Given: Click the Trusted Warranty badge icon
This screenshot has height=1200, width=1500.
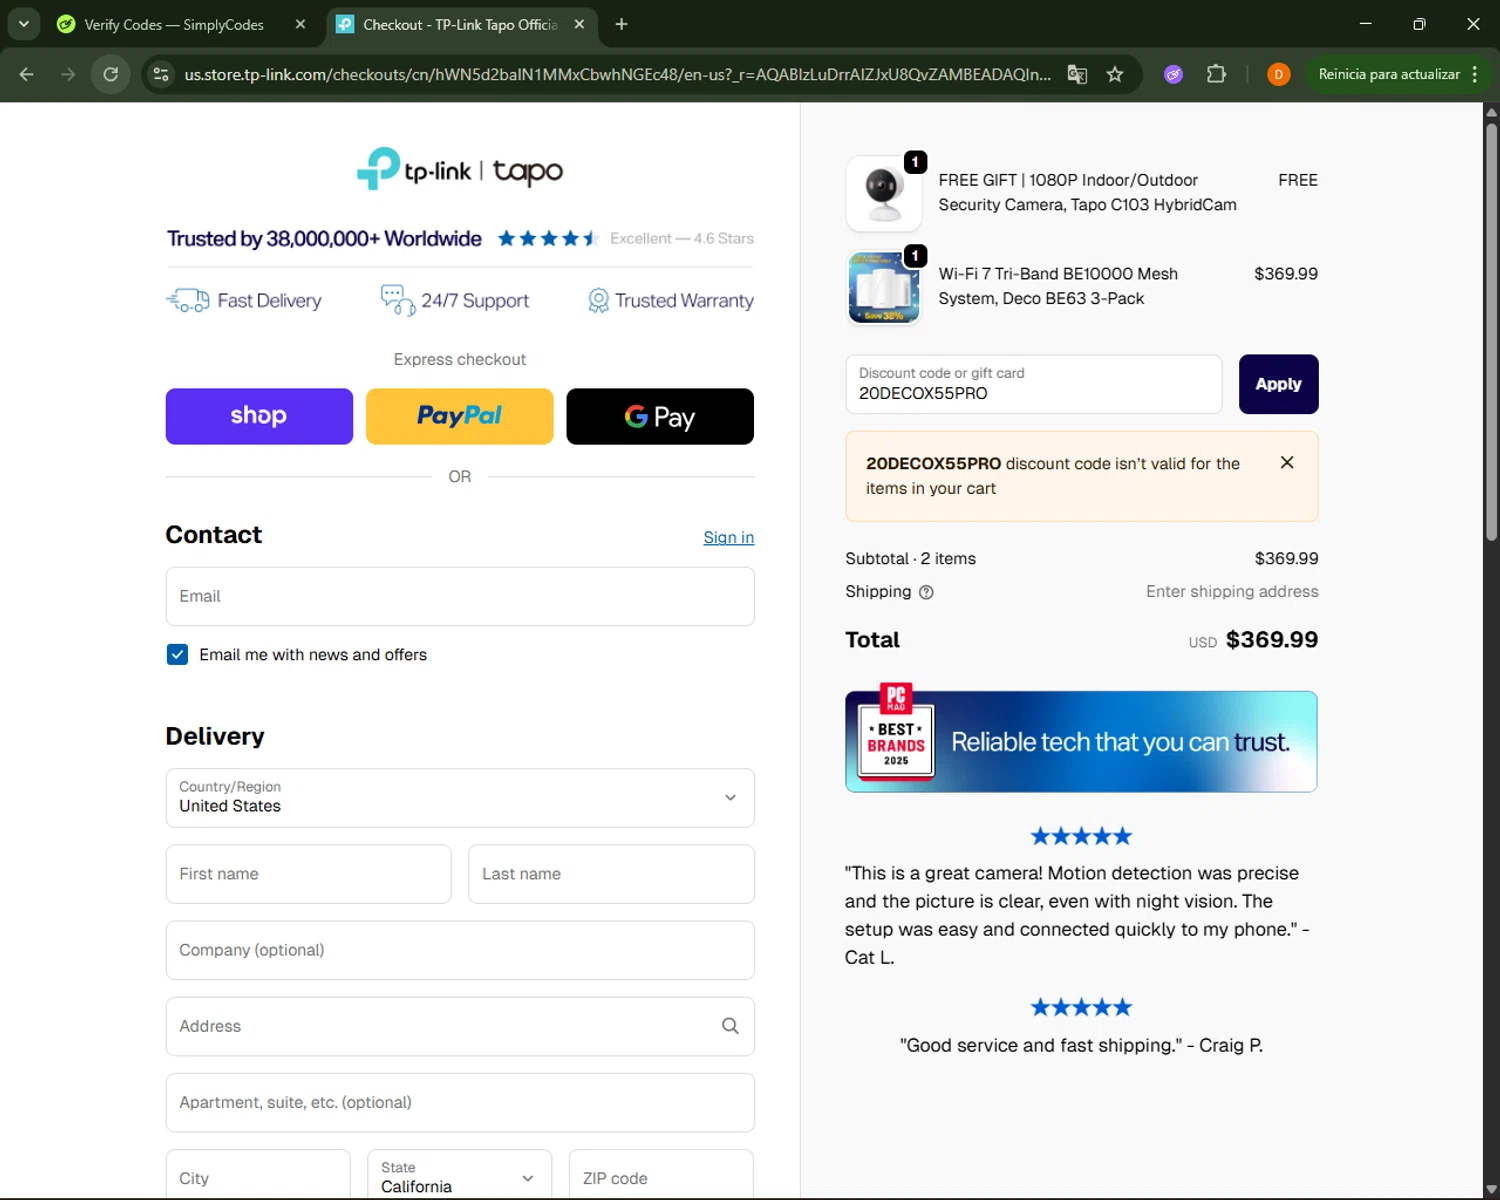Looking at the screenshot, I should (598, 300).
